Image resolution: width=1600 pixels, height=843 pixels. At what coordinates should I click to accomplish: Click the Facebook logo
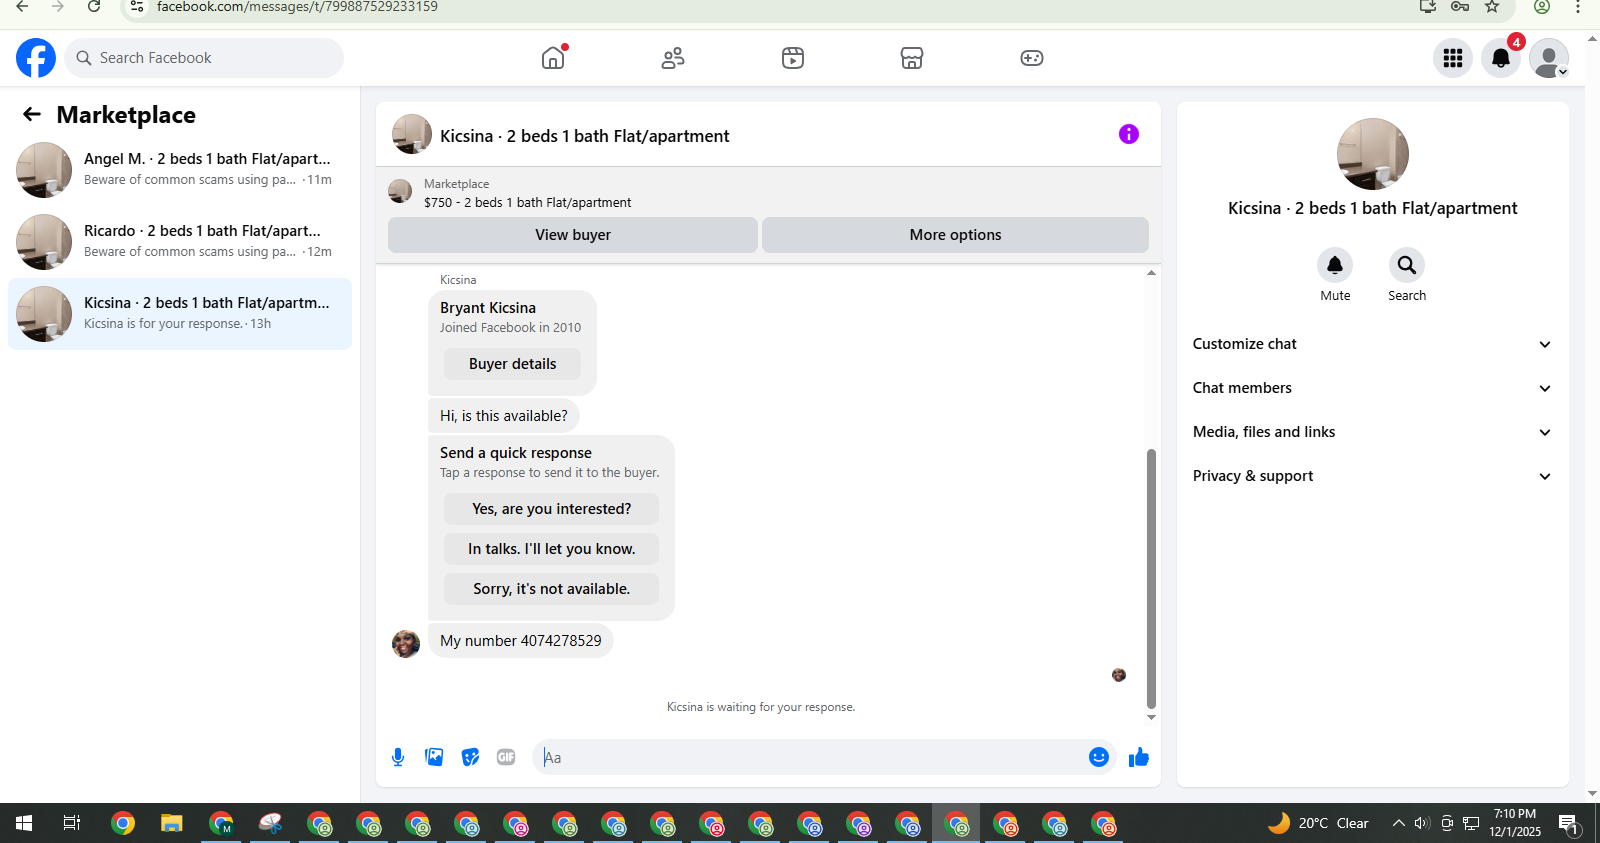(36, 58)
